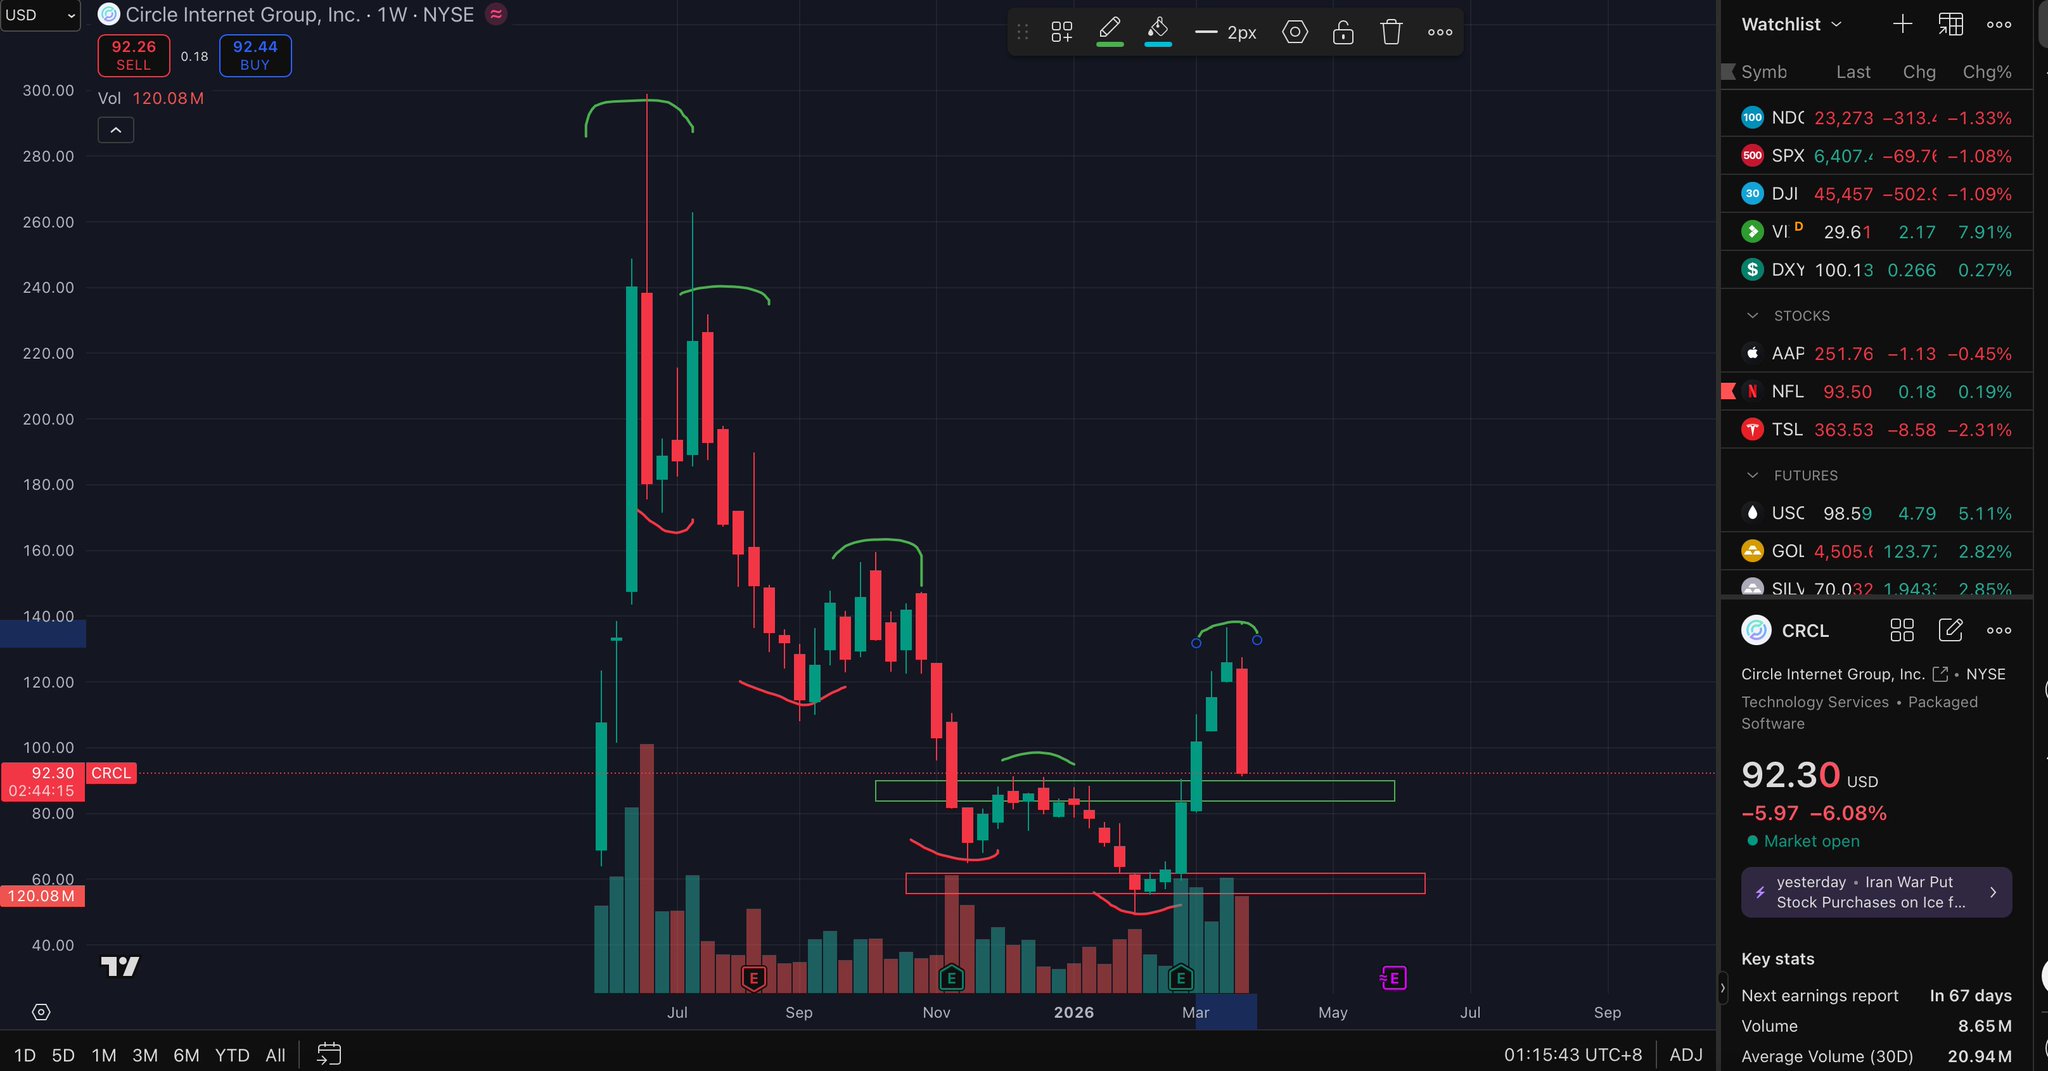Image resolution: width=2048 pixels, height=1071 pixels.
Task: Collapse the right side panel with edge handle
Action: (1722, 988)
